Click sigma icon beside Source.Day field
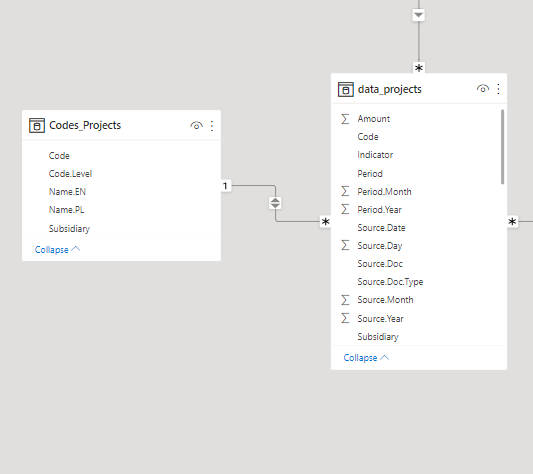Image resolution: width=533 pixels, height=474 pixels. 345,246
